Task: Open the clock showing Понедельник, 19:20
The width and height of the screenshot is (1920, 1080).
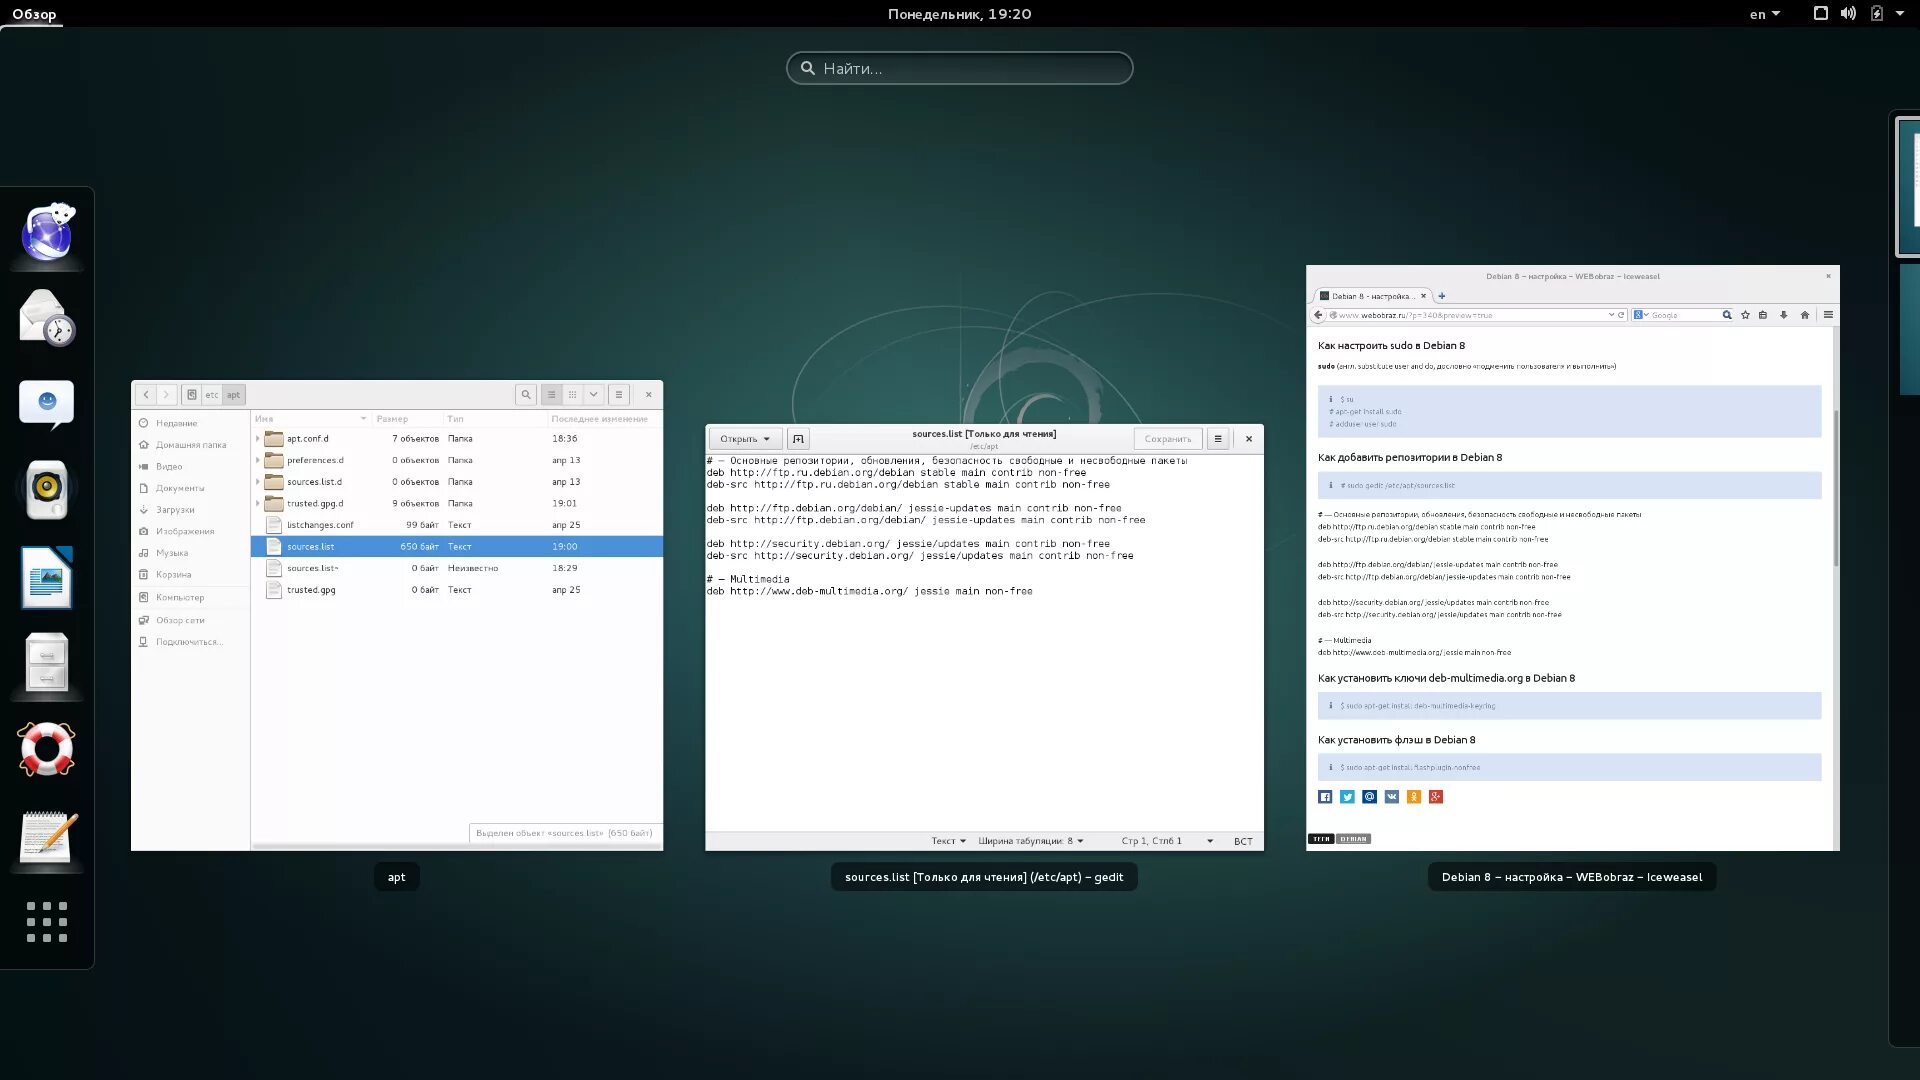Action: [x=959, y=14]
